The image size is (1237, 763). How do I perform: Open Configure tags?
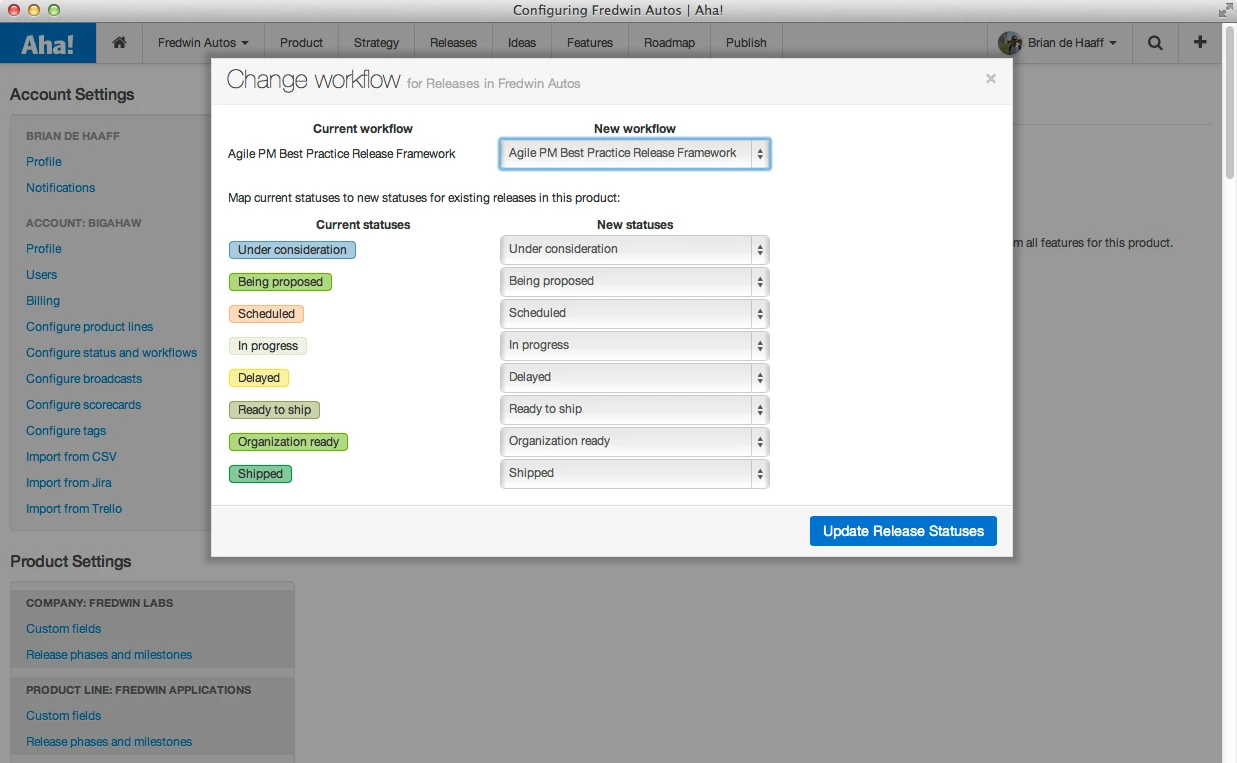pyautogui.click(x=66, y=430)
